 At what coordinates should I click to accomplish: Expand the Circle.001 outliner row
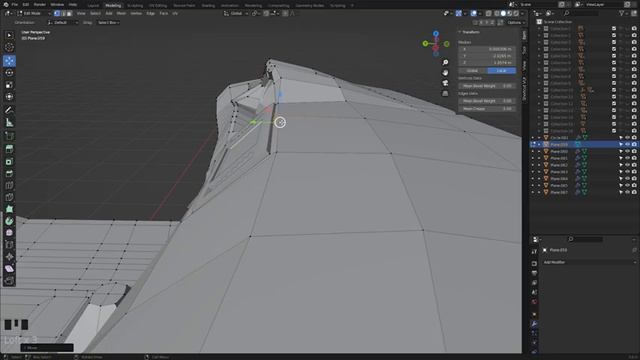pos(539,138)
